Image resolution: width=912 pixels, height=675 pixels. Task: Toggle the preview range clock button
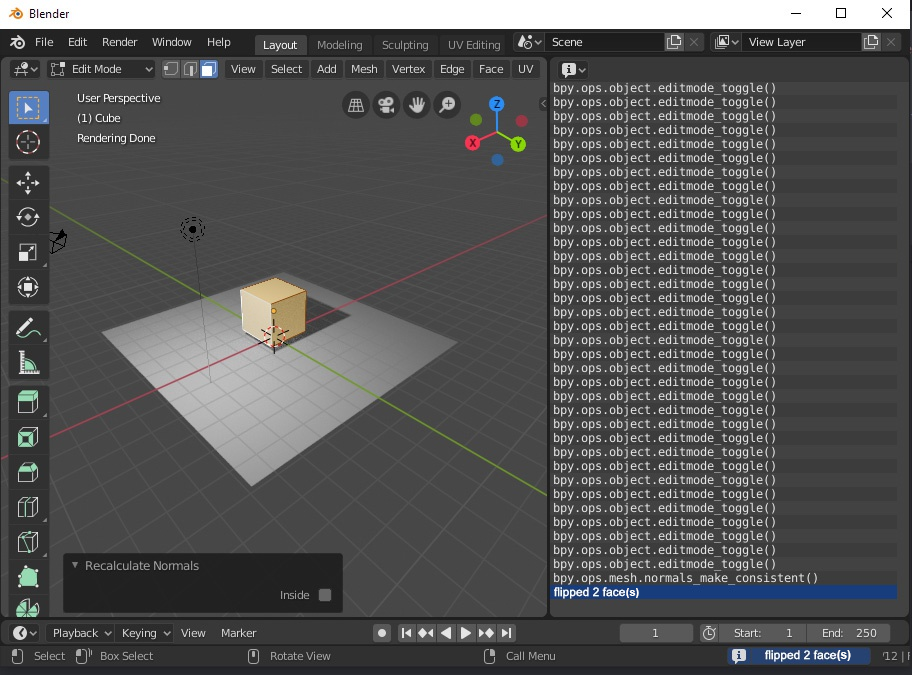click(708, 633)
